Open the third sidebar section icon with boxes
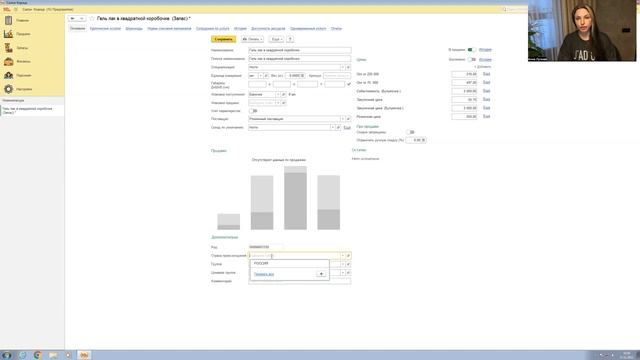 9,48
